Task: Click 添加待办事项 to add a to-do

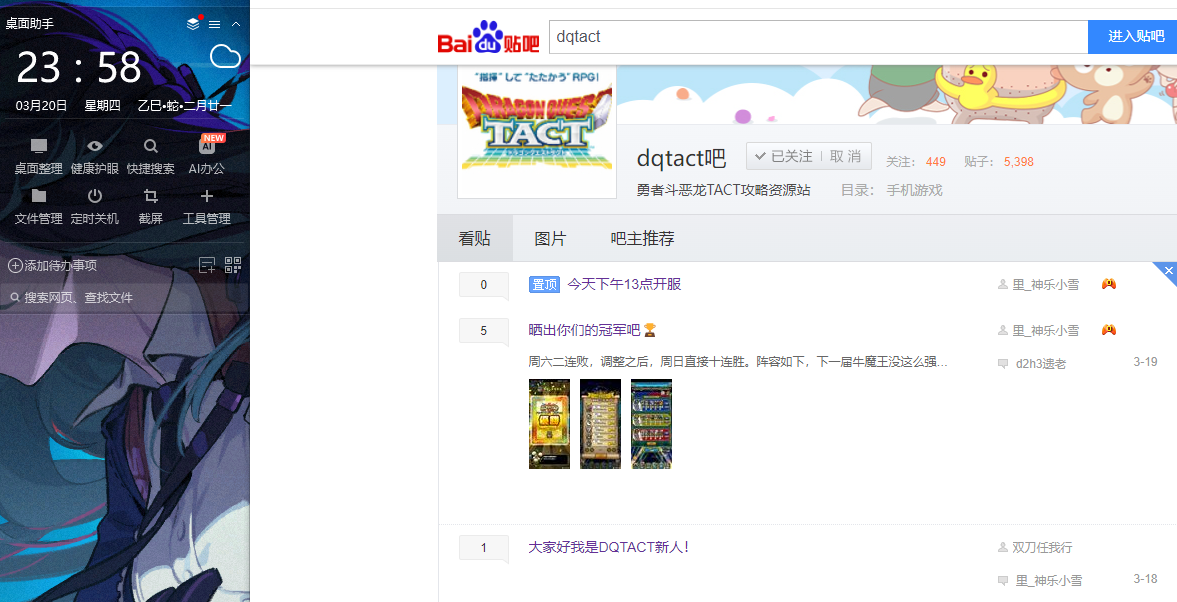Action: [x=53, y=265]
